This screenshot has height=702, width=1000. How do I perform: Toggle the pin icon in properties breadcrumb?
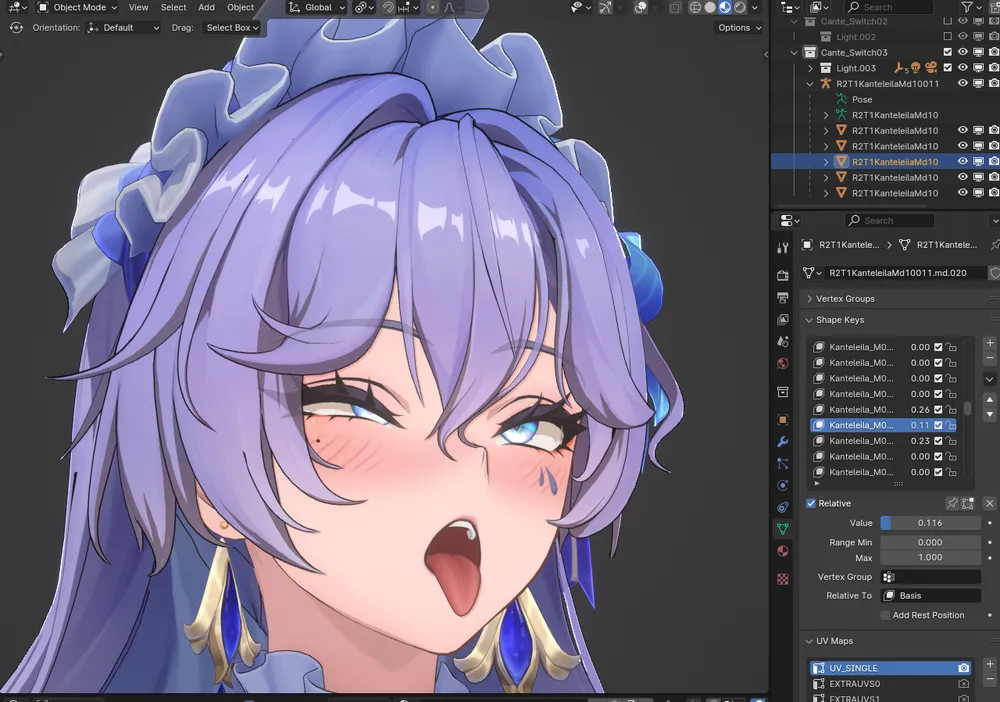tap(994, 245)
